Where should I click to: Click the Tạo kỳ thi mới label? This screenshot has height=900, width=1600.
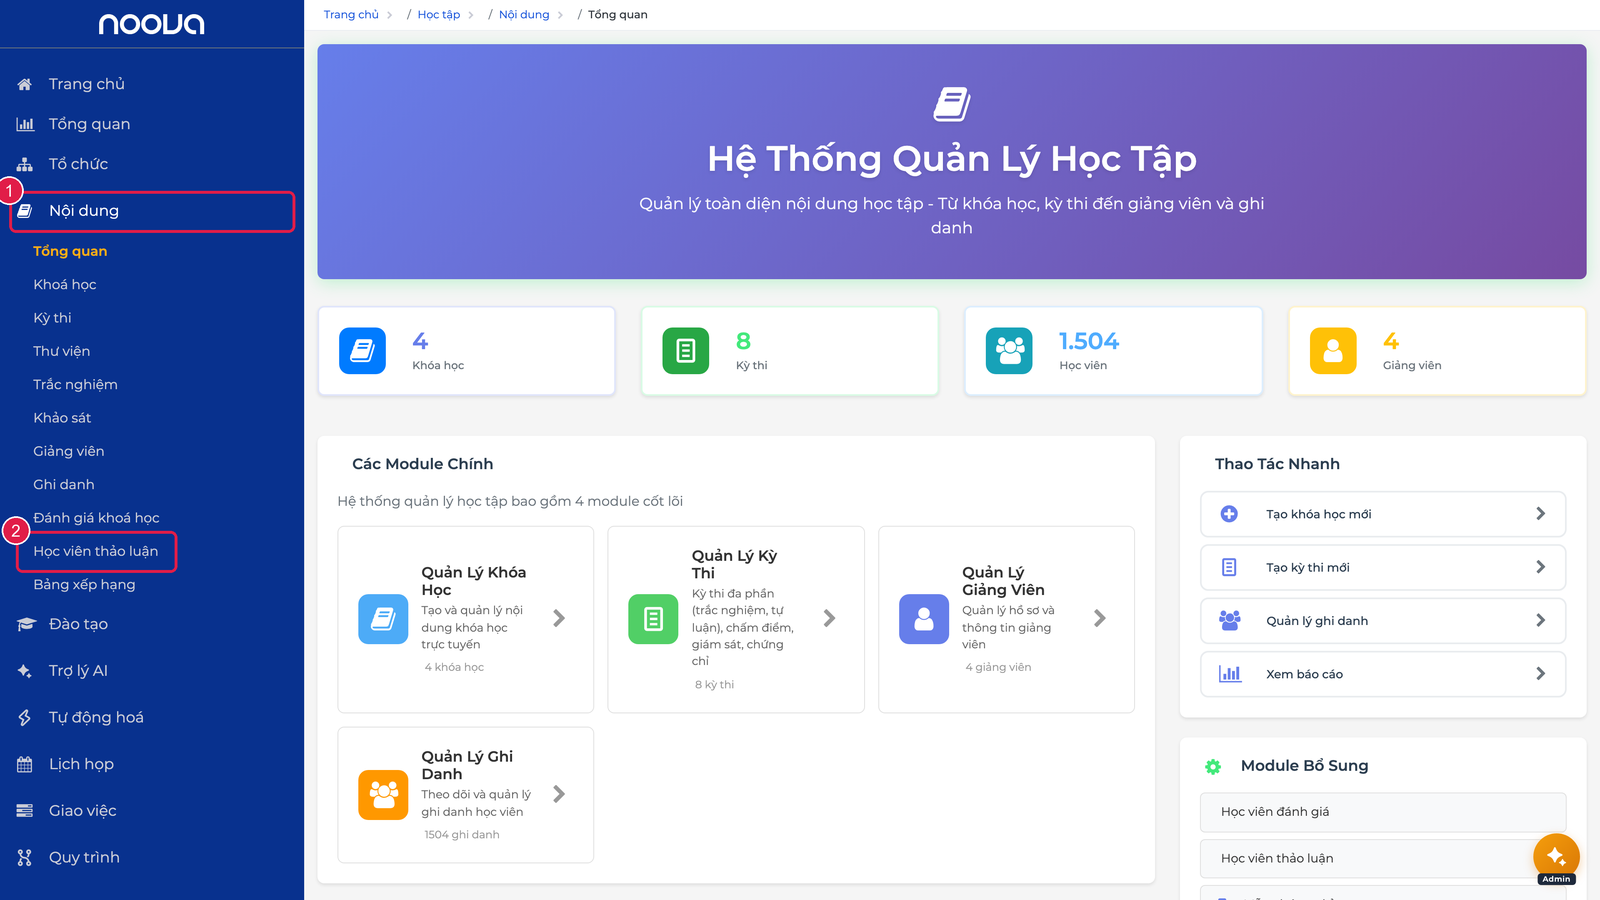coord(1307,567)
